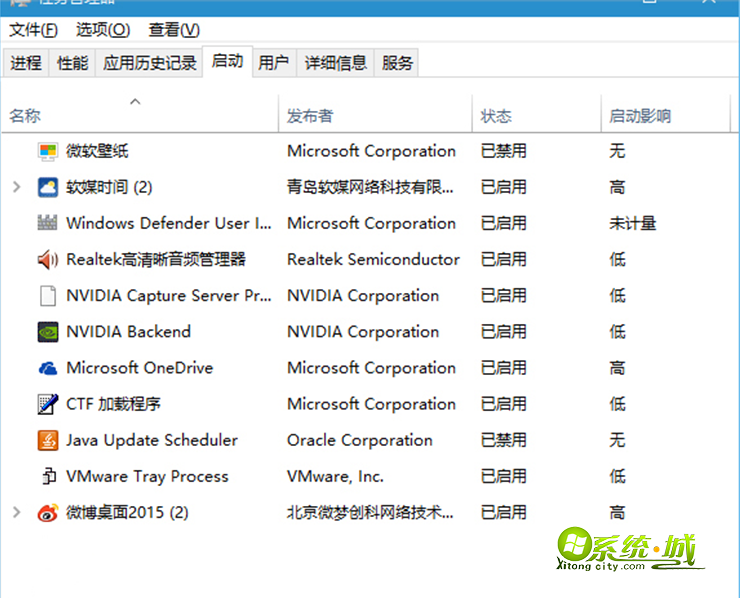The image size is (740, 598).
Task: Click the Windows Defender wall icon
Action: [x=48, y=223]
